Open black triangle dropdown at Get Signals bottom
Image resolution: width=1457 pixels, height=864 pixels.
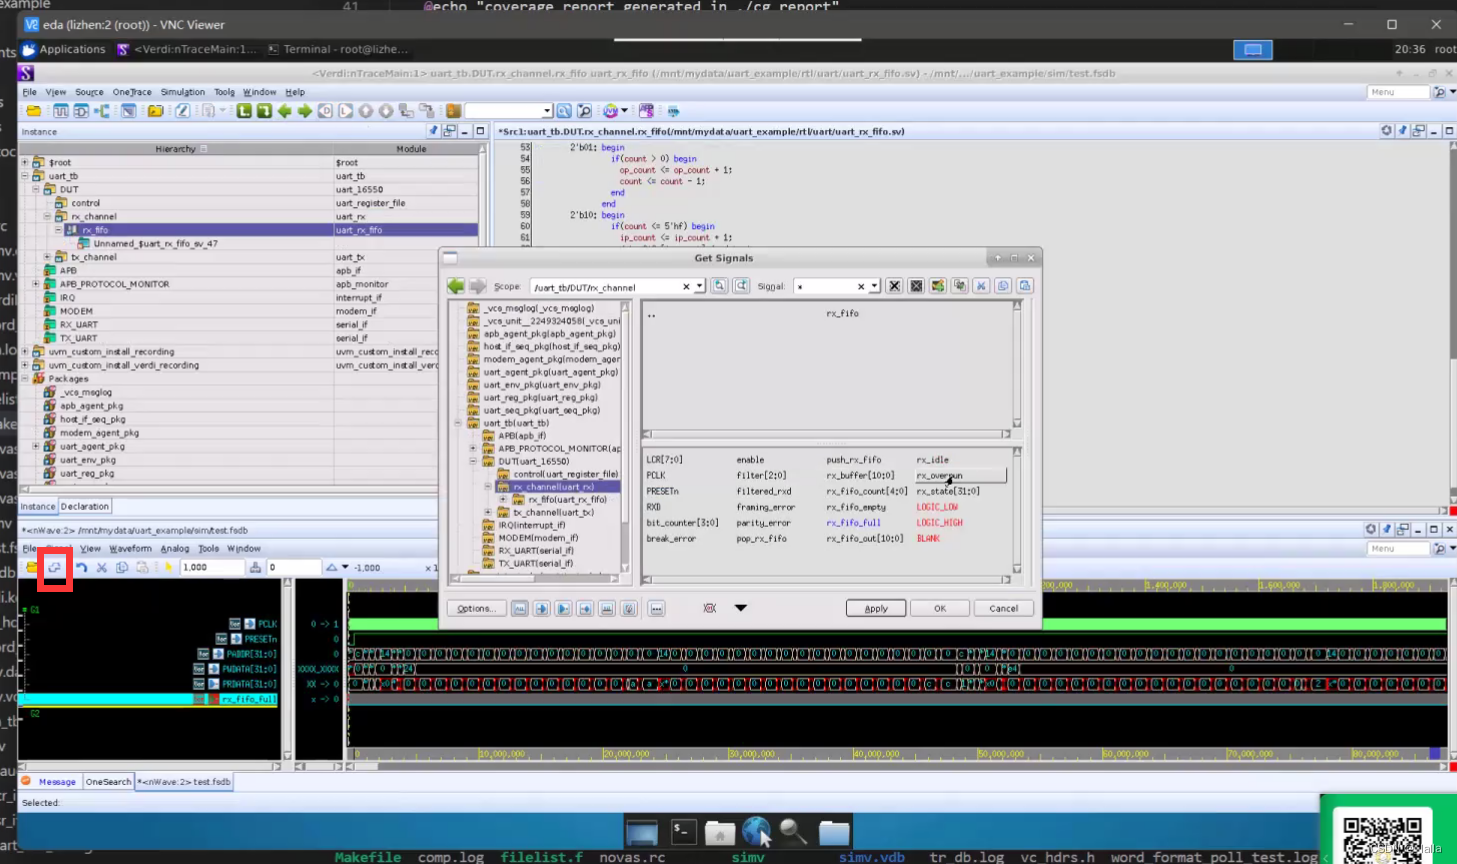pyautogui.click(x=740, y=608)
